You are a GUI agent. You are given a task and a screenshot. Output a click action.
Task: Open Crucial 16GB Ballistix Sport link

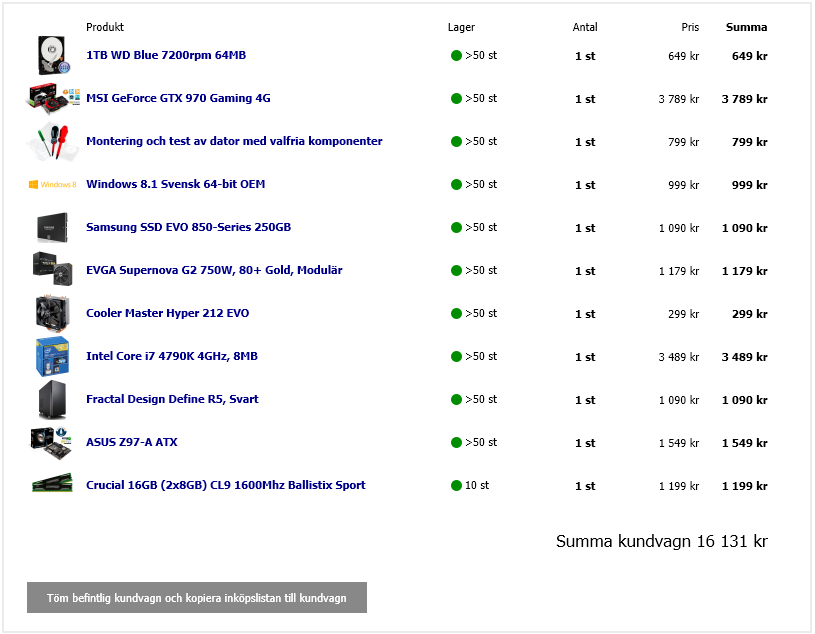point(226,485)
